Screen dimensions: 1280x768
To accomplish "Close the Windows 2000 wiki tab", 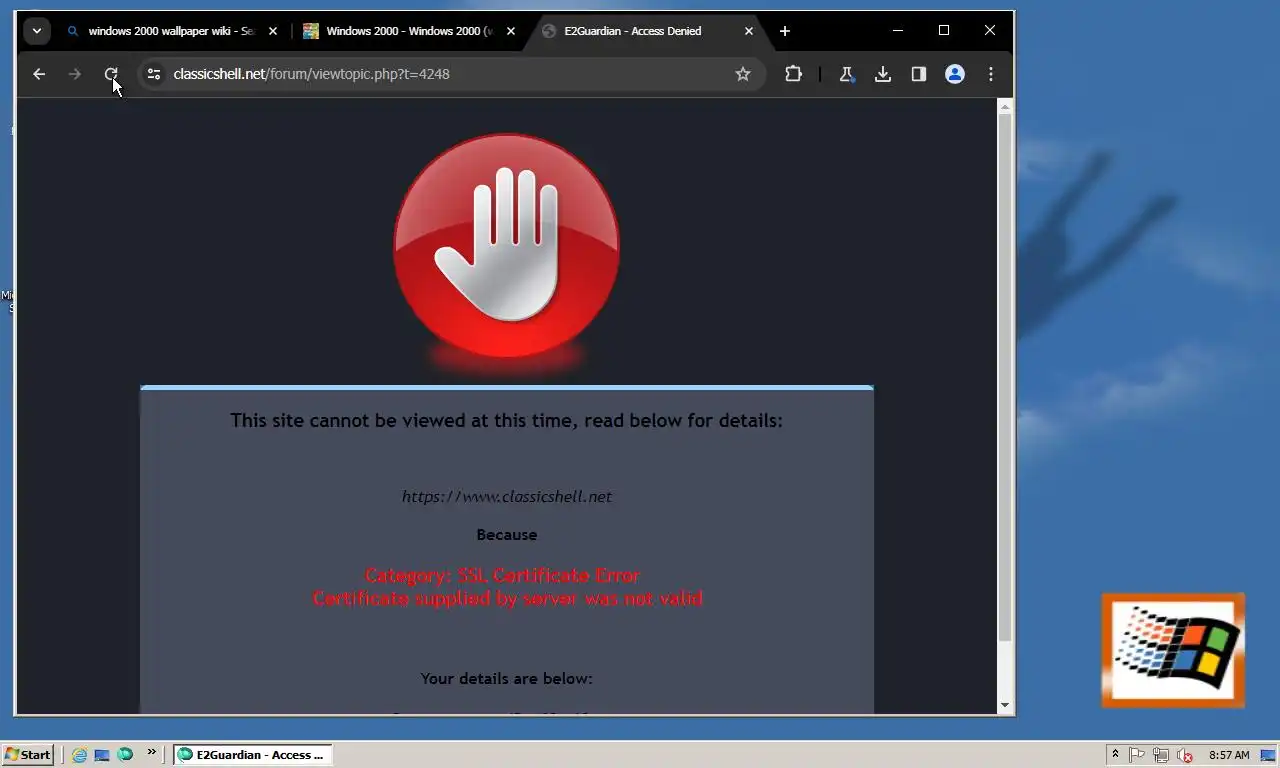I will 511,31.
